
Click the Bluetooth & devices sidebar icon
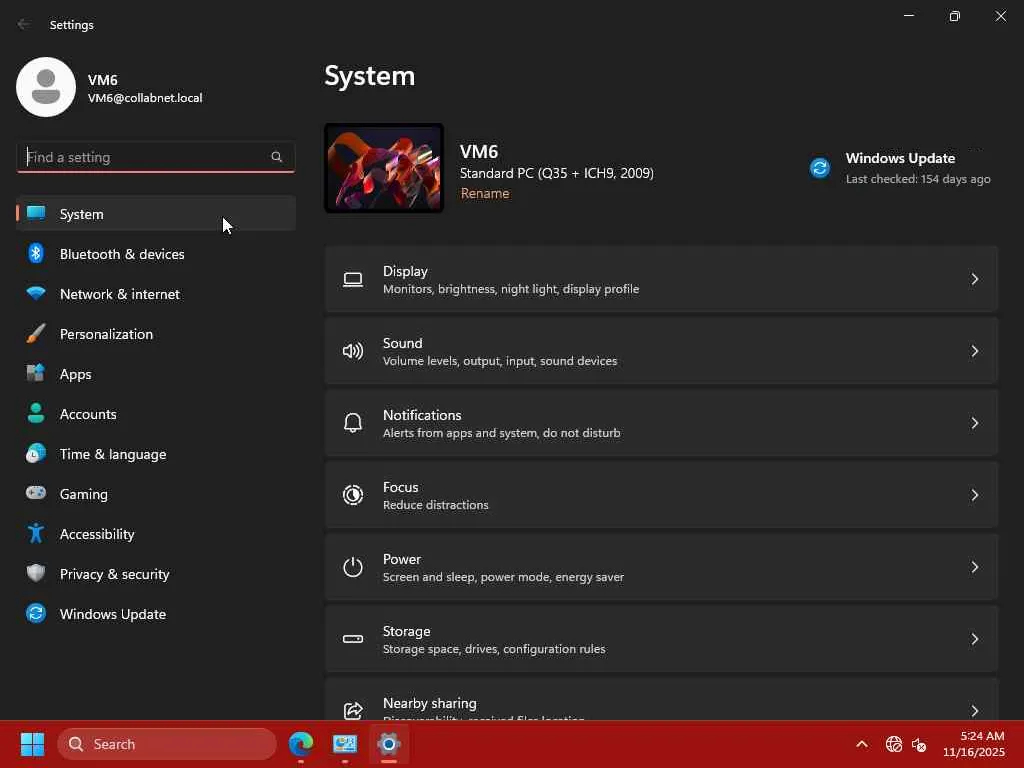click(x=36, y=254)
